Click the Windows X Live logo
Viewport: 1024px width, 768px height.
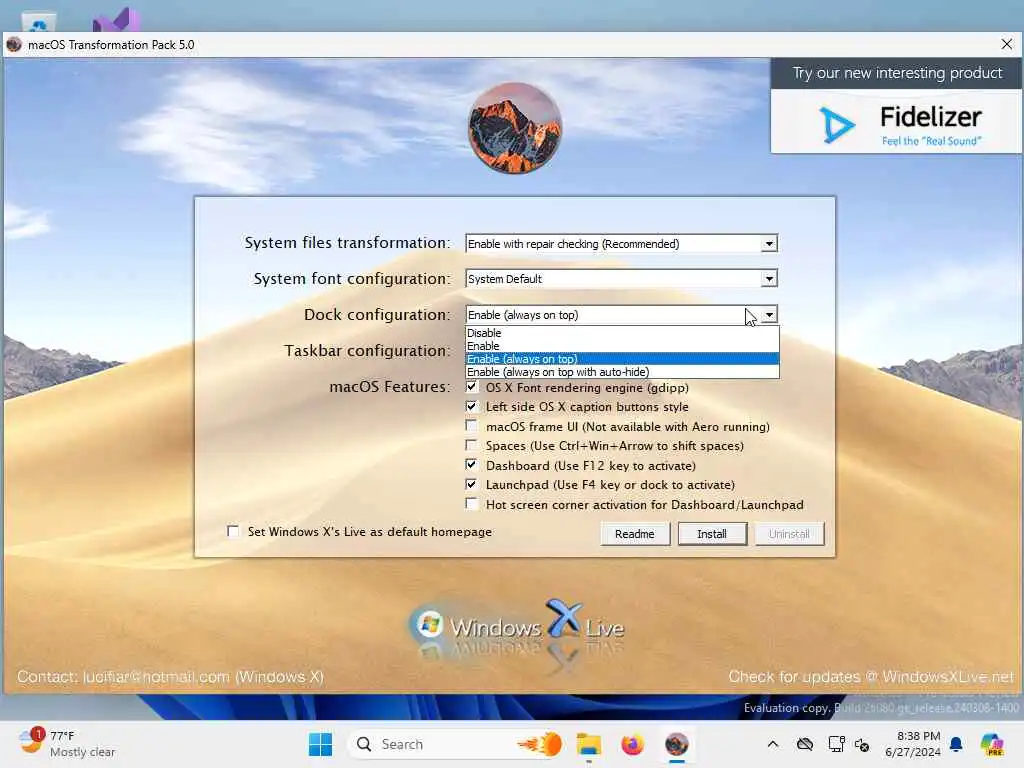click(516, 626)
